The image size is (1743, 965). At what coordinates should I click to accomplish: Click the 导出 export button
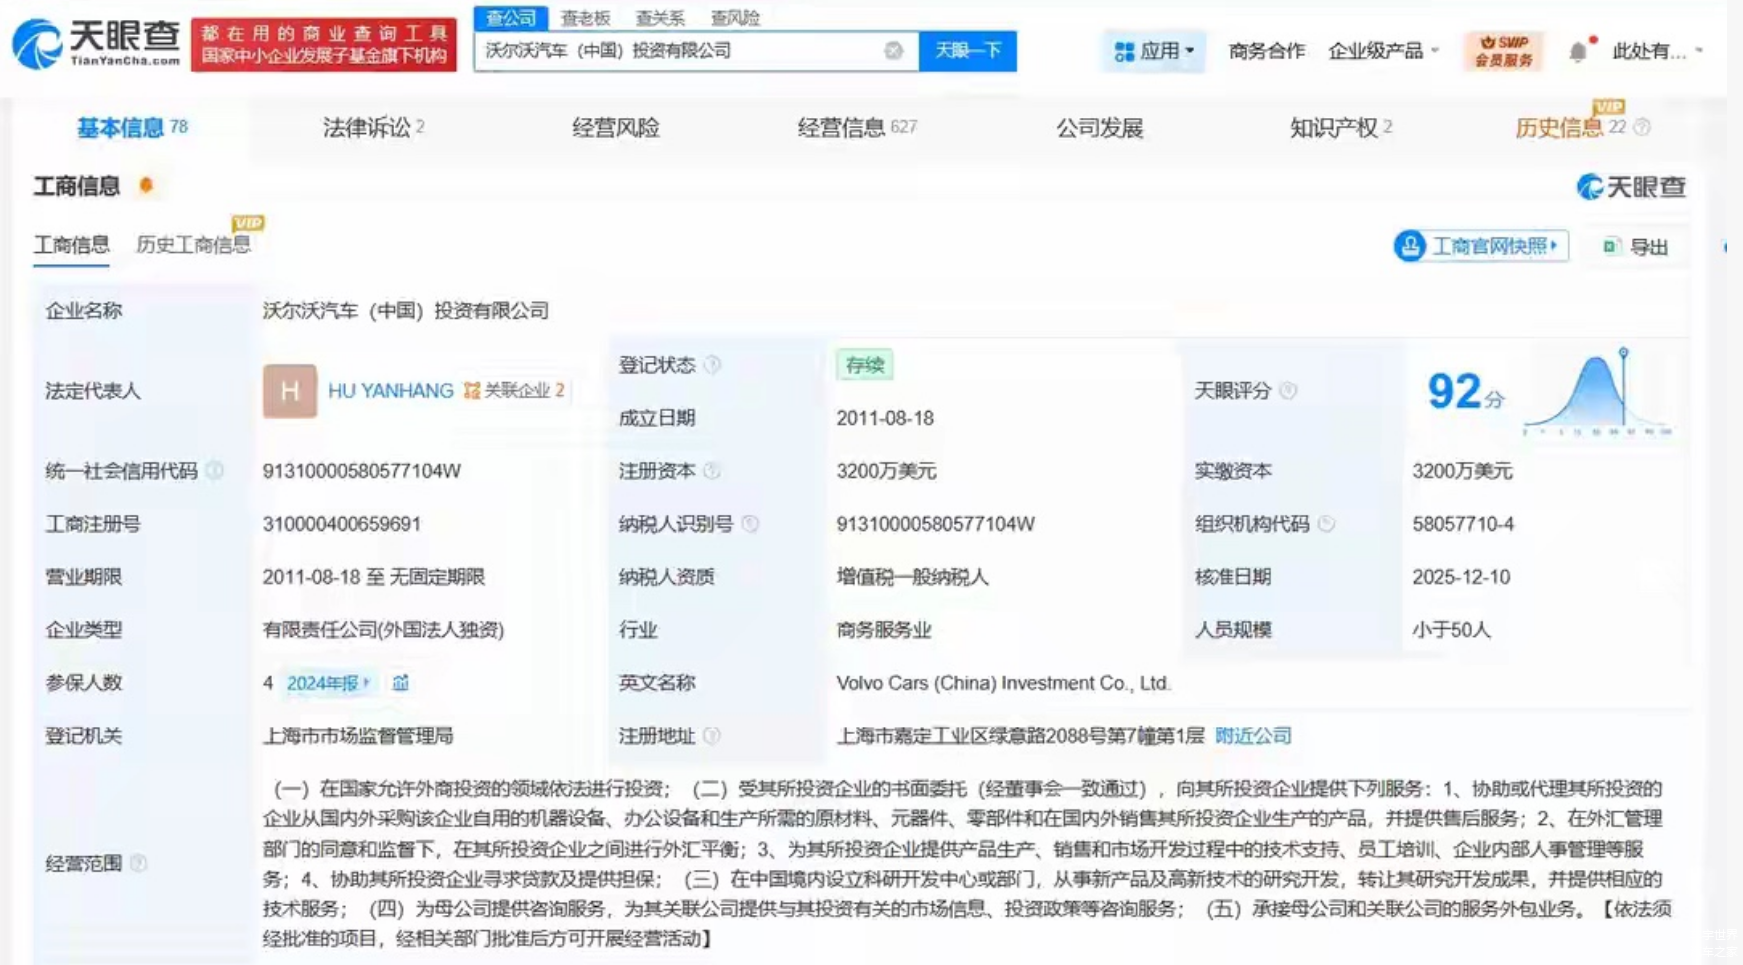1636,247
